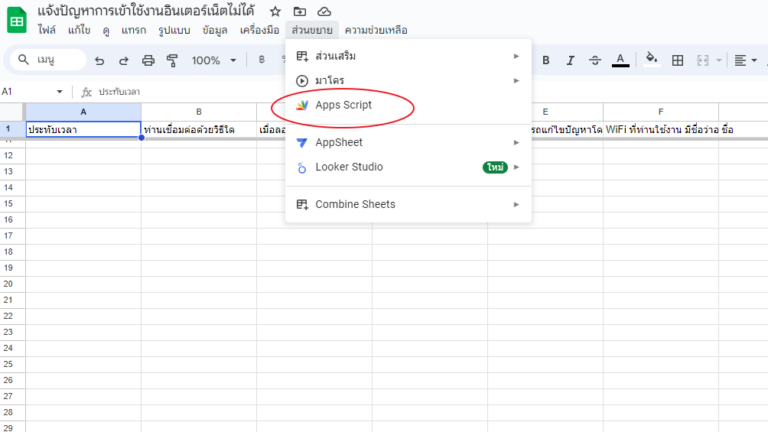Toggle strikethrough formatting

click(x=596, y=61)
